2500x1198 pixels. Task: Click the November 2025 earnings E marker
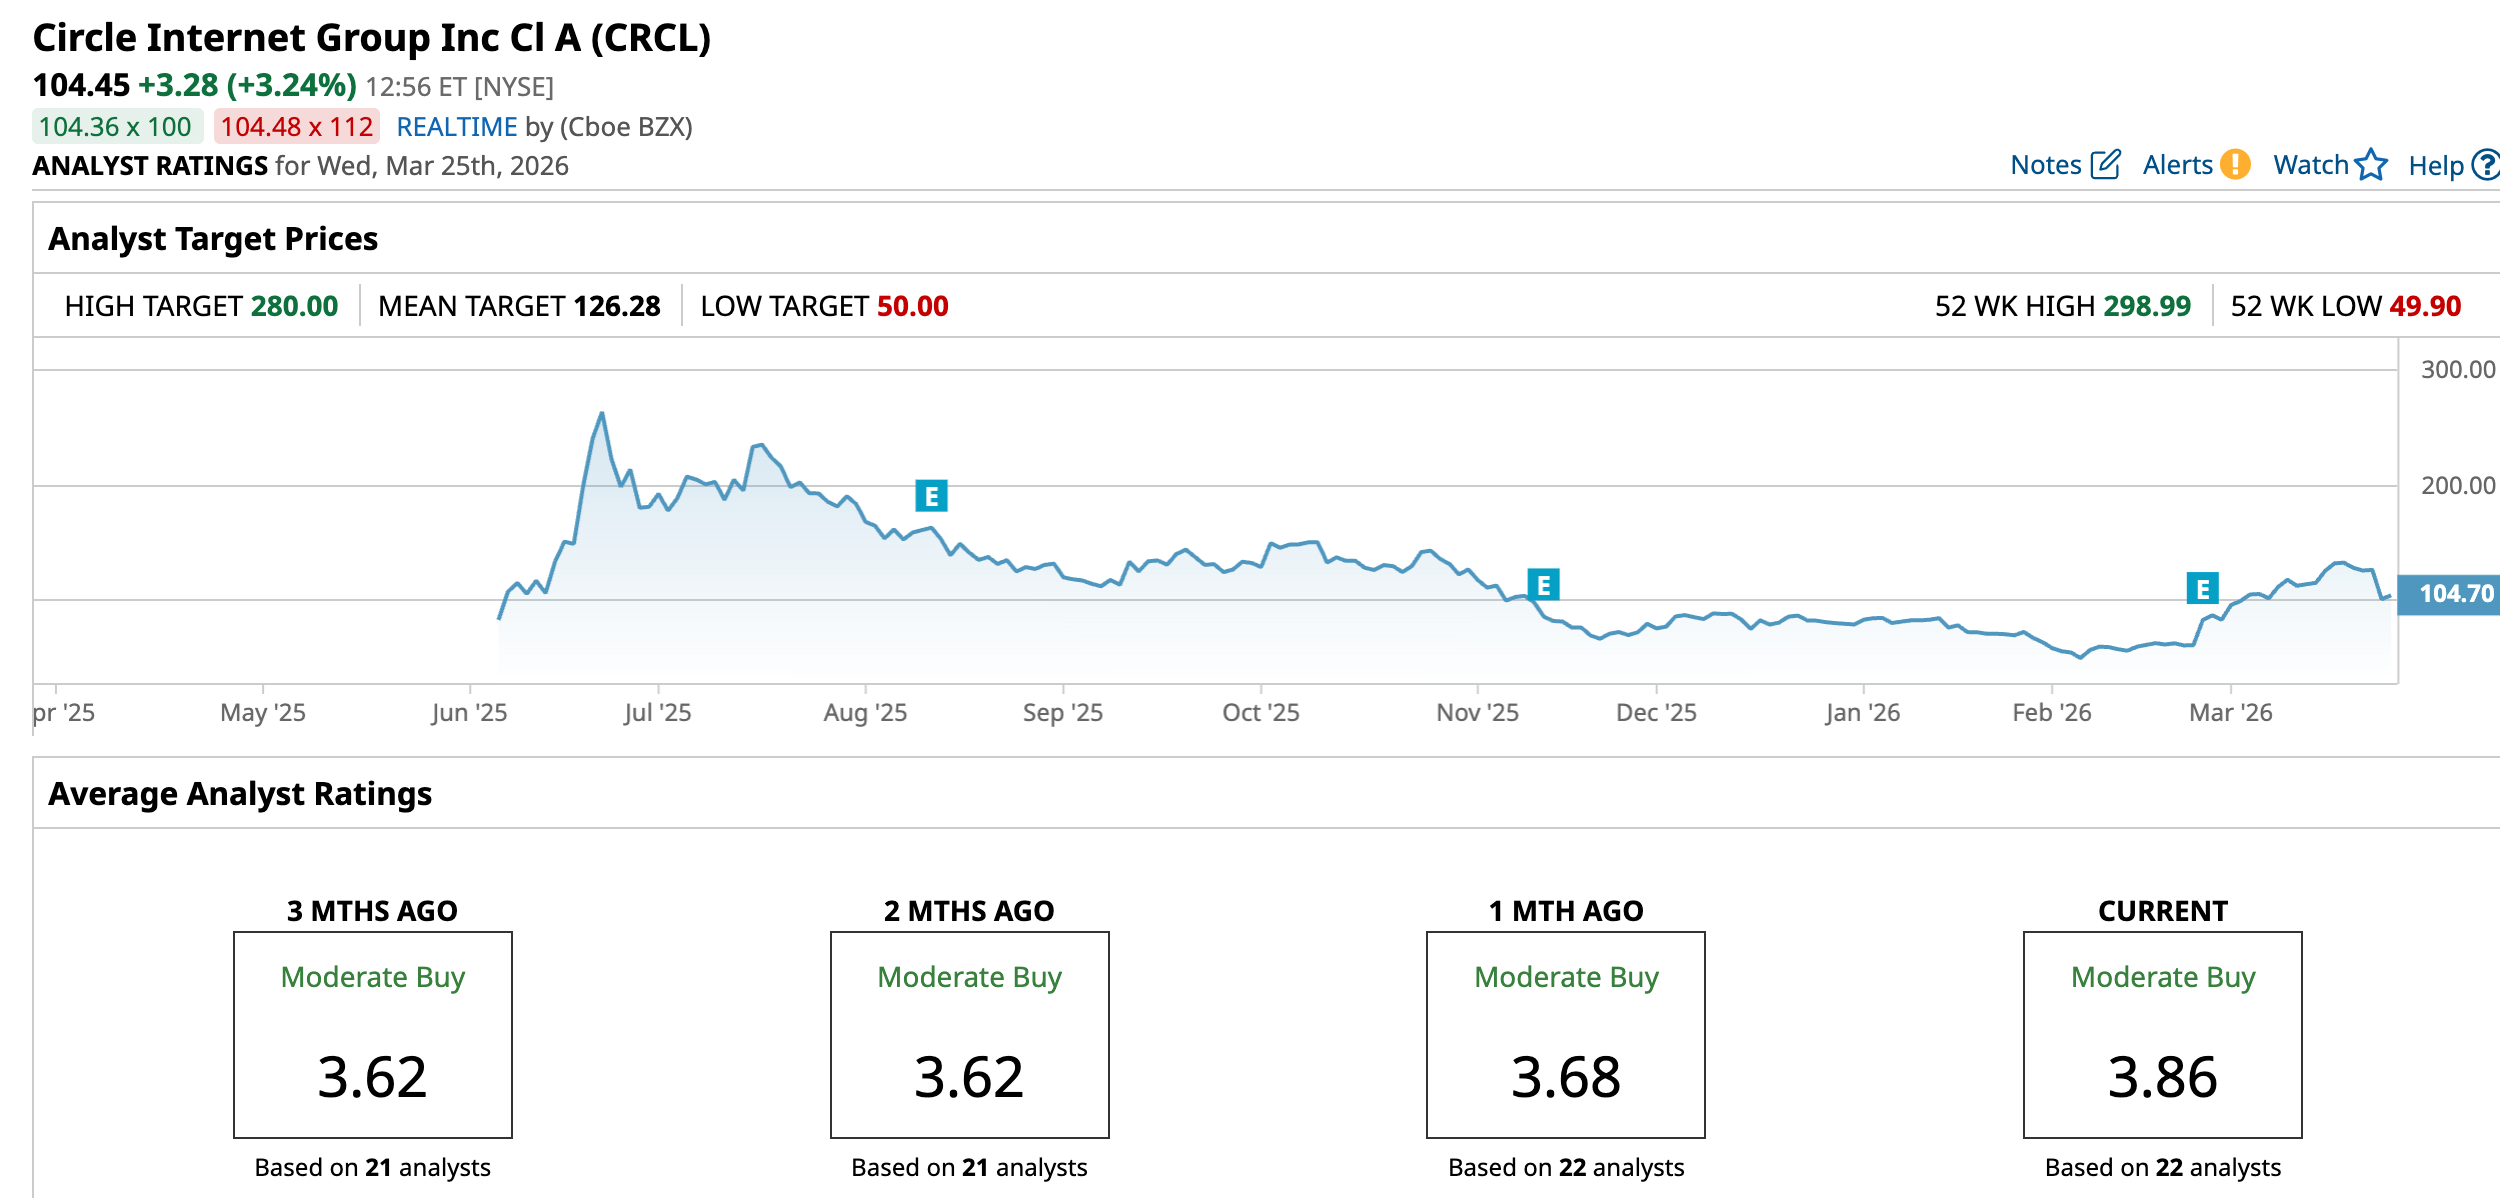click(x=1543, y=585)
